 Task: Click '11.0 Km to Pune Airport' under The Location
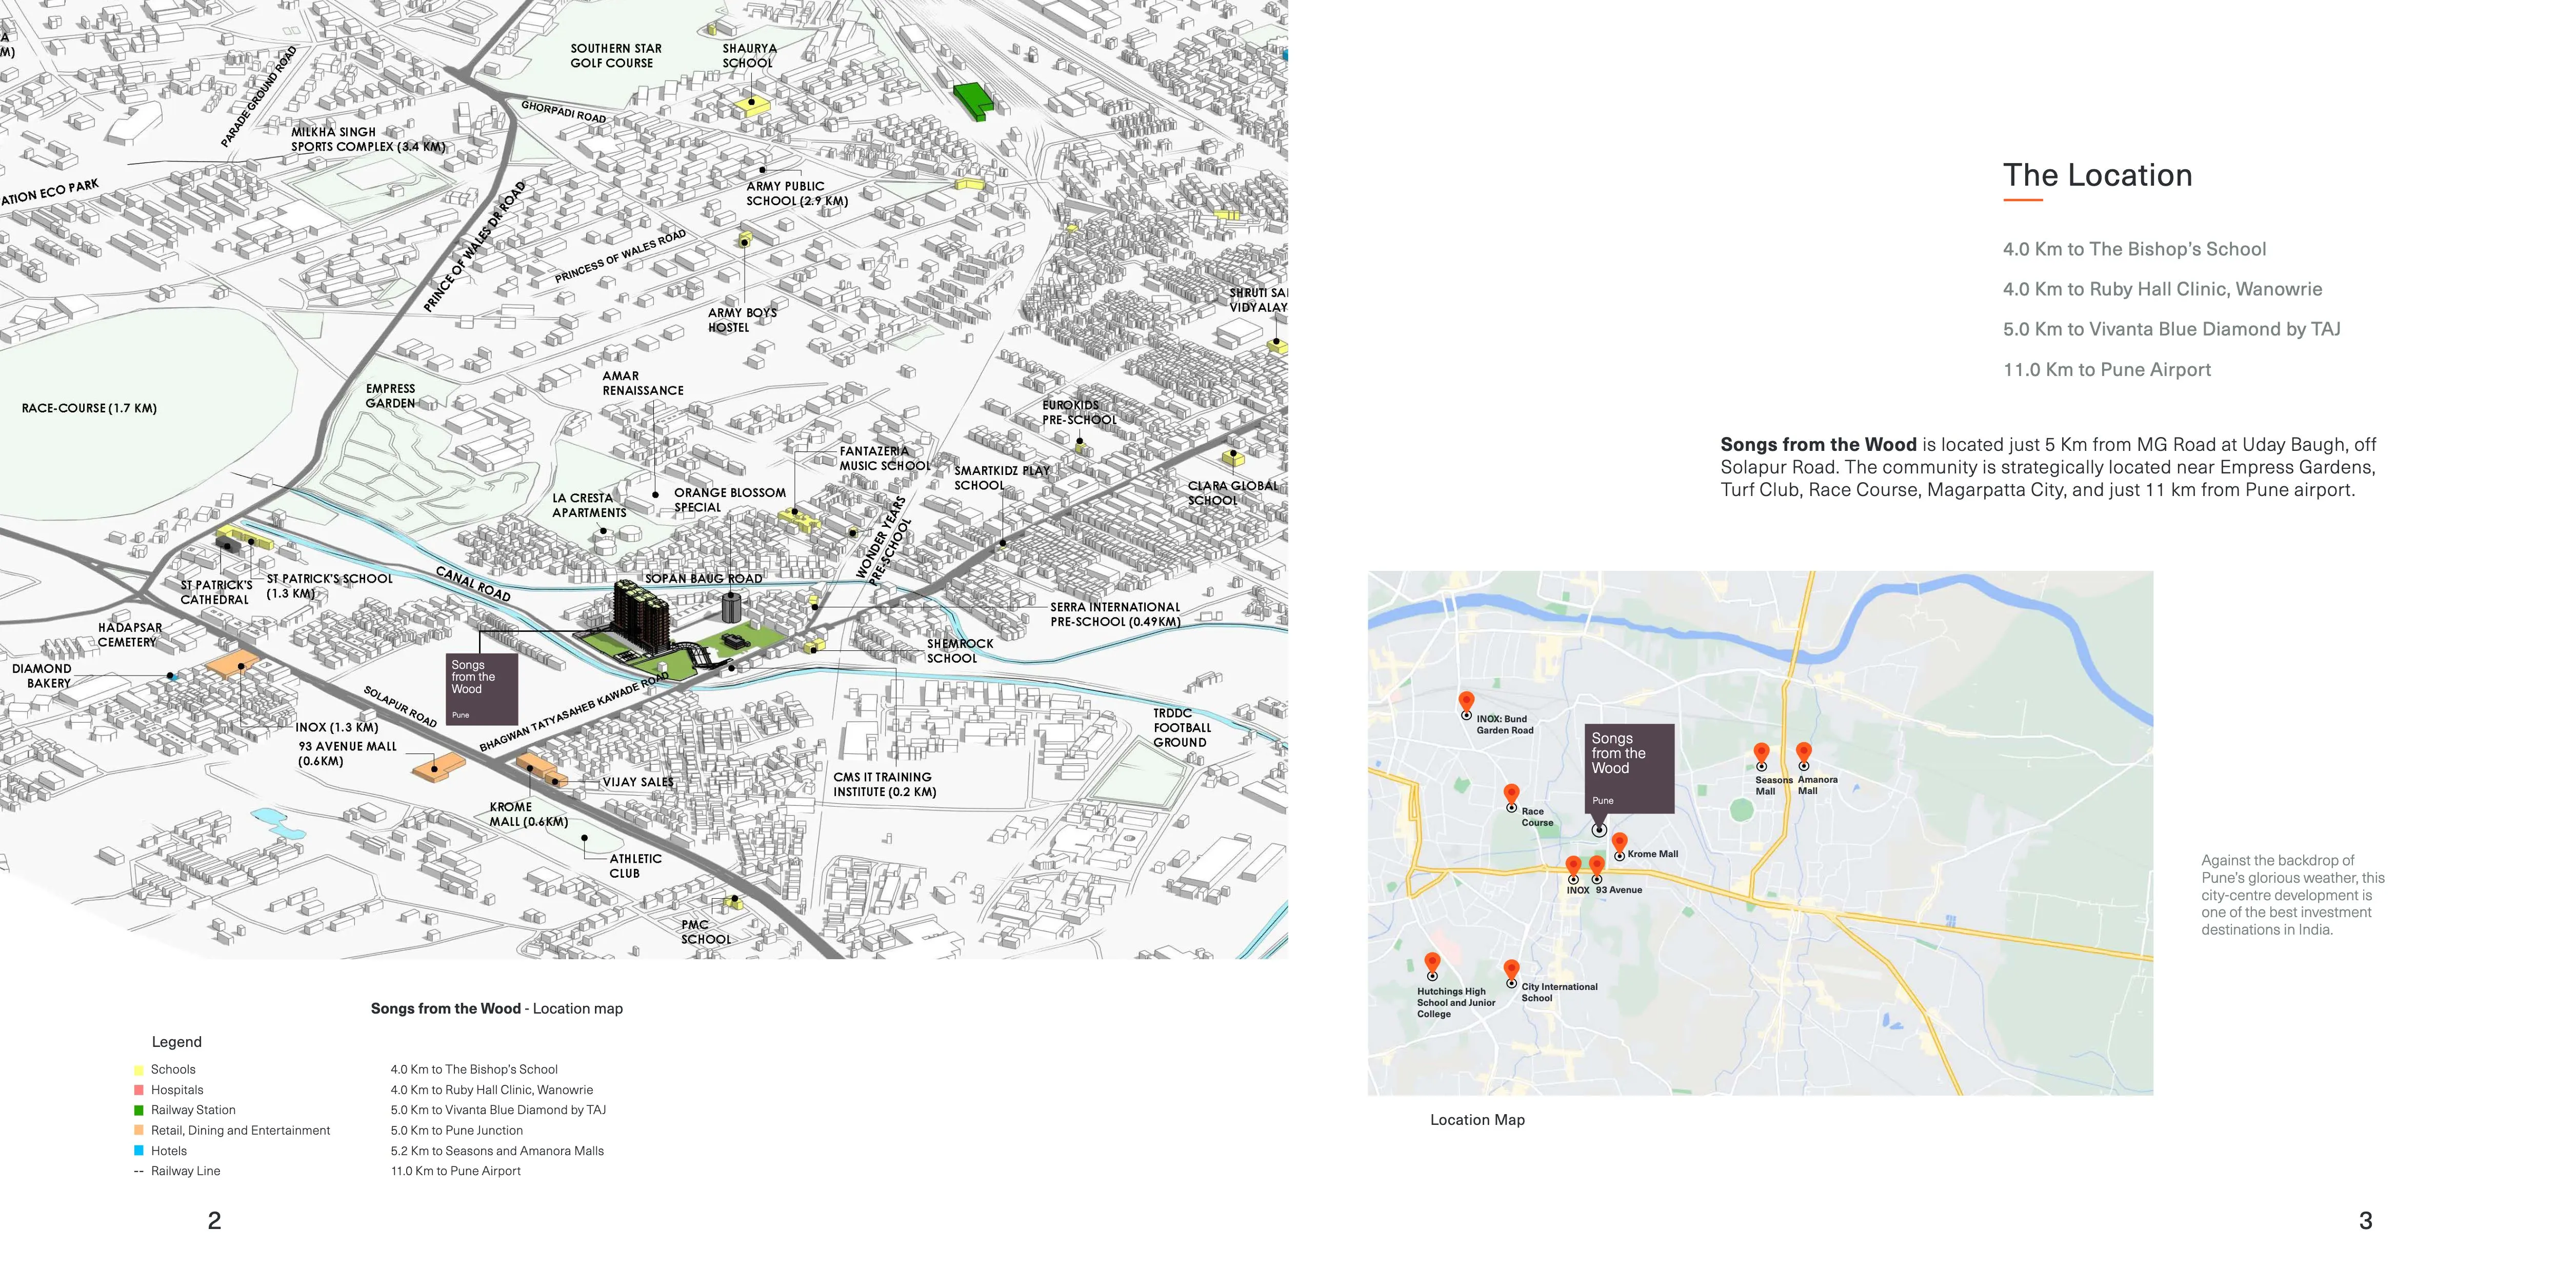[2106, 370]
